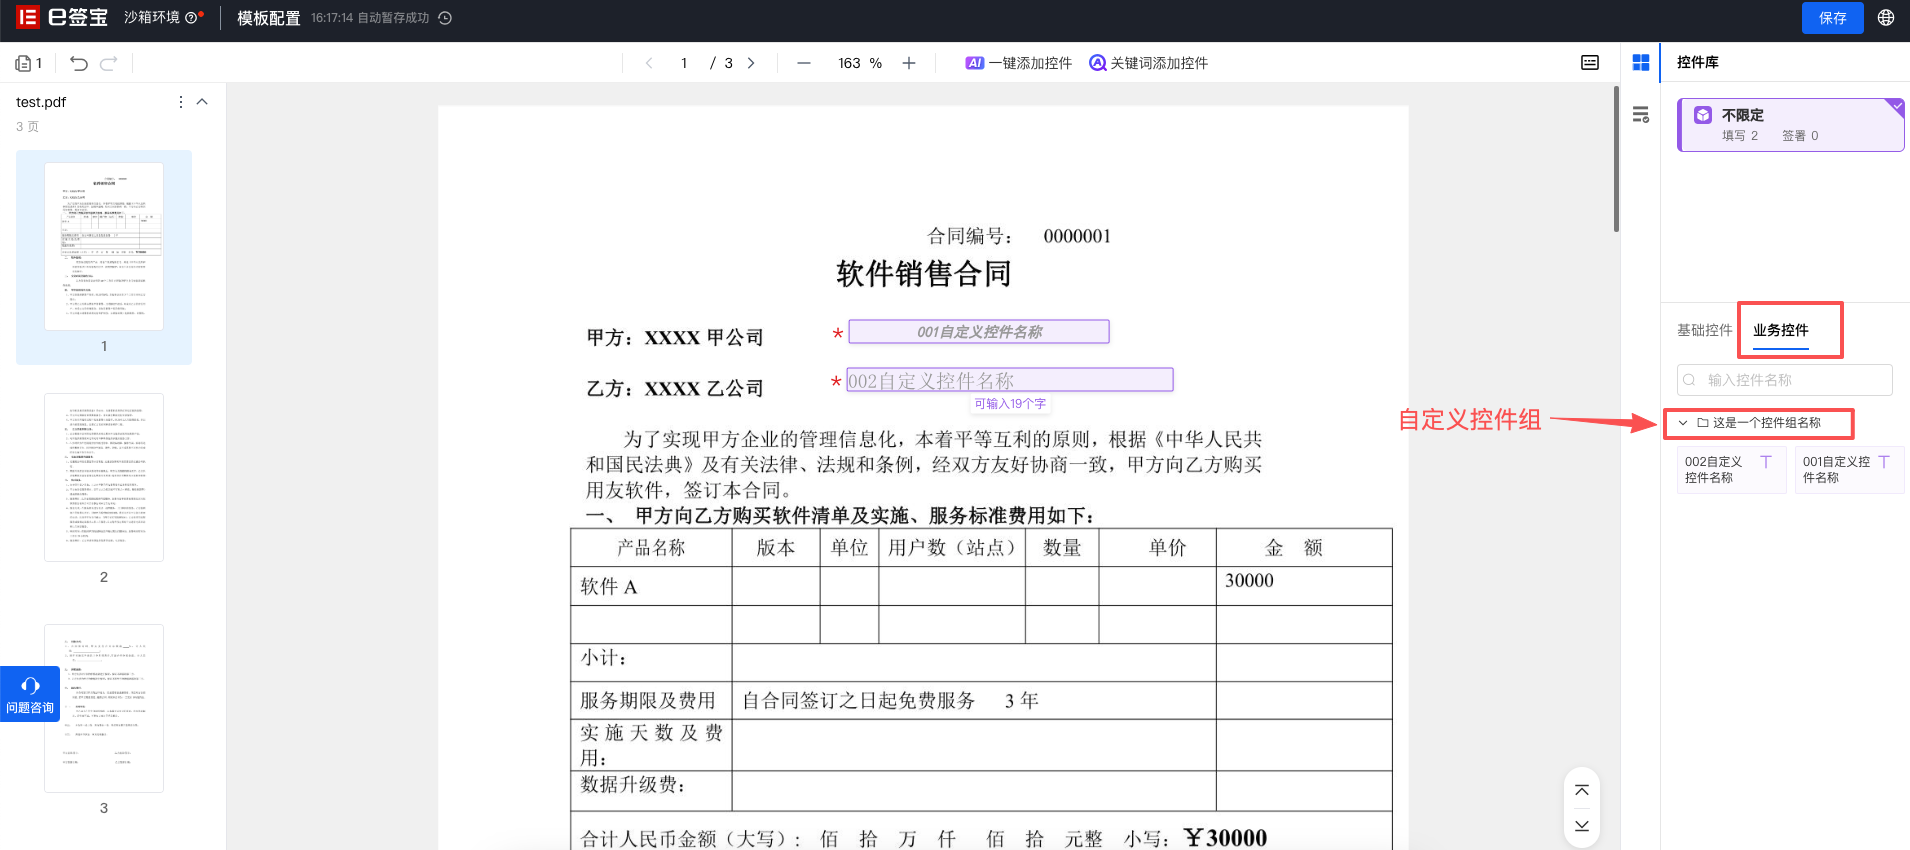
Task: Click the 小计 row label
Action: tap(604, 658)
